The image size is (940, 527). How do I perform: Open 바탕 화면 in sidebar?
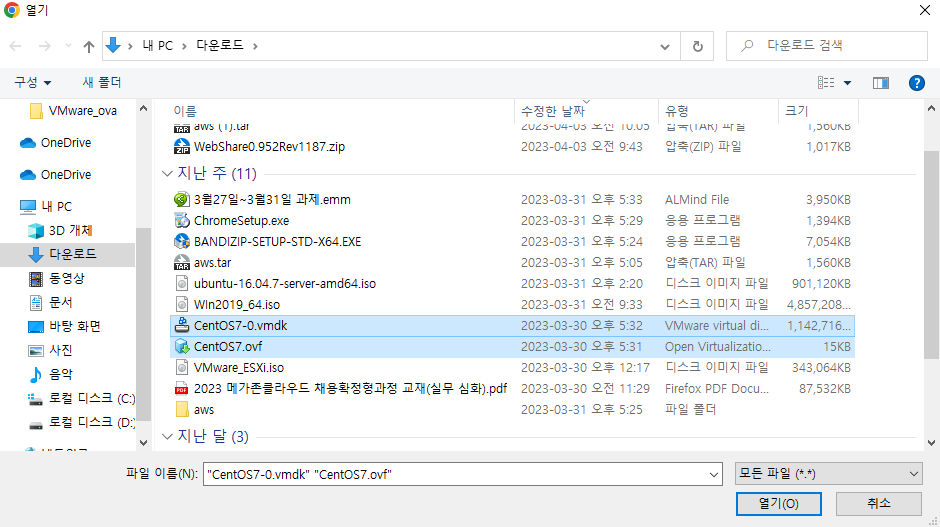[x=65, y=327]
